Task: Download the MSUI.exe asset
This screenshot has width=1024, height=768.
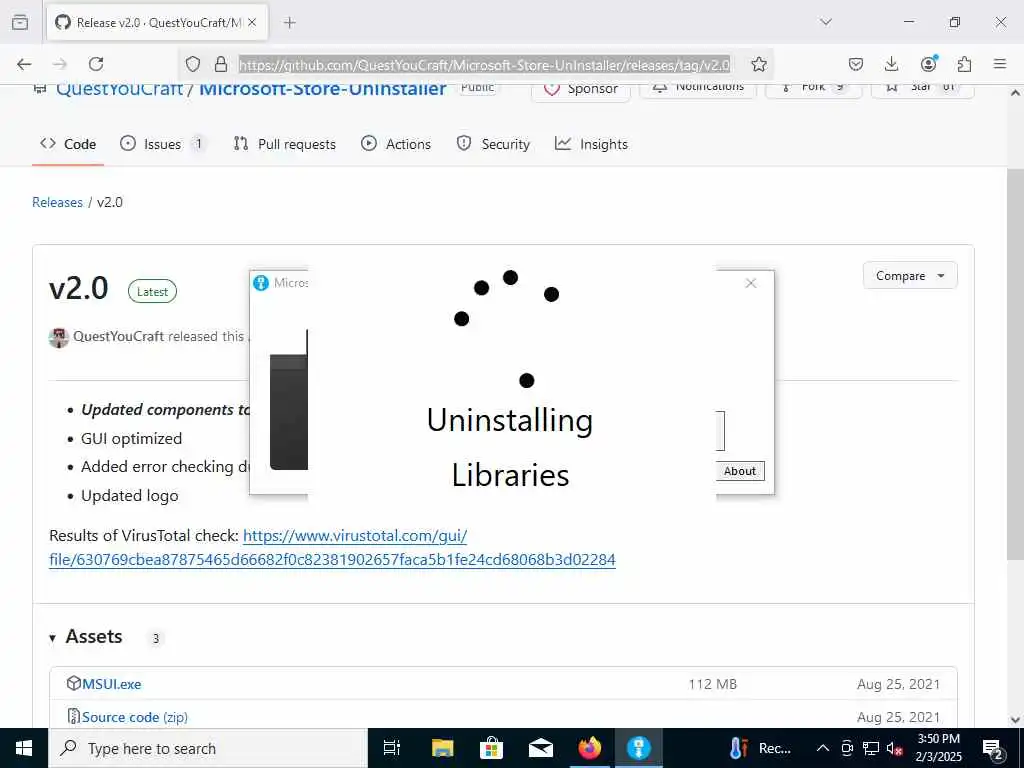Action: [x=112, y=684]
